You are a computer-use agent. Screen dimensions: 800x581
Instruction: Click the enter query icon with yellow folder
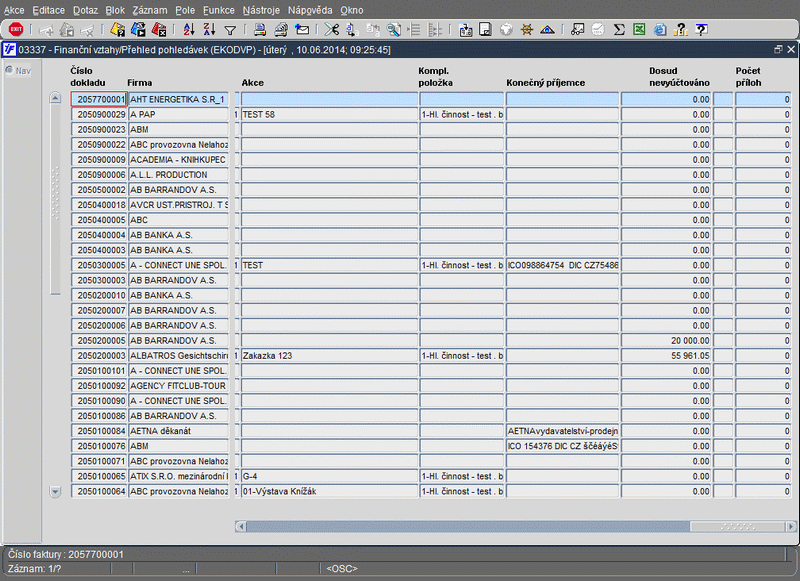(117, 30)
